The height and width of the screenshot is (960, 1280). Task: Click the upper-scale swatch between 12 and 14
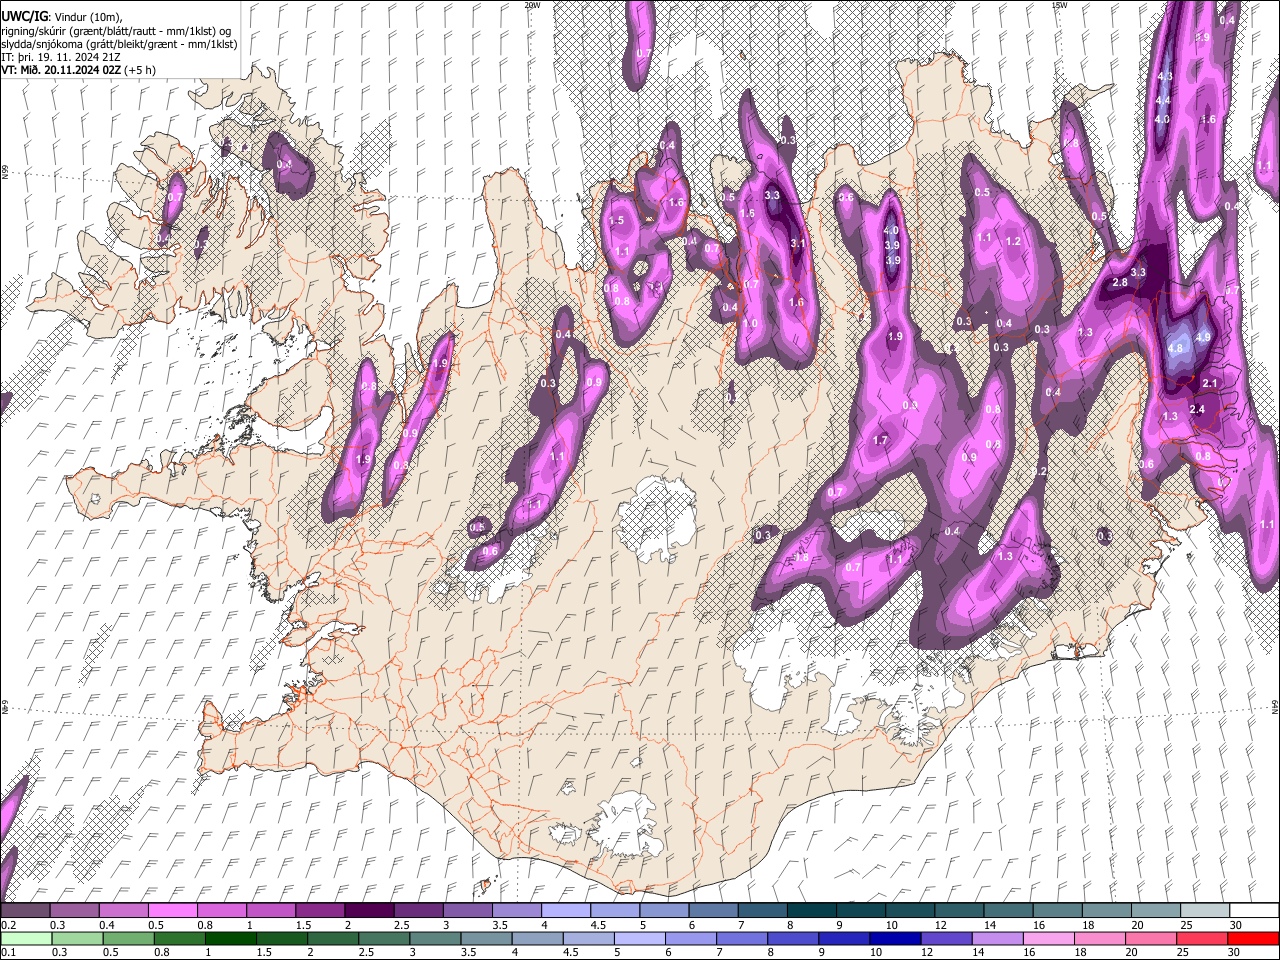pyautogui.click(x=959, y=911)
